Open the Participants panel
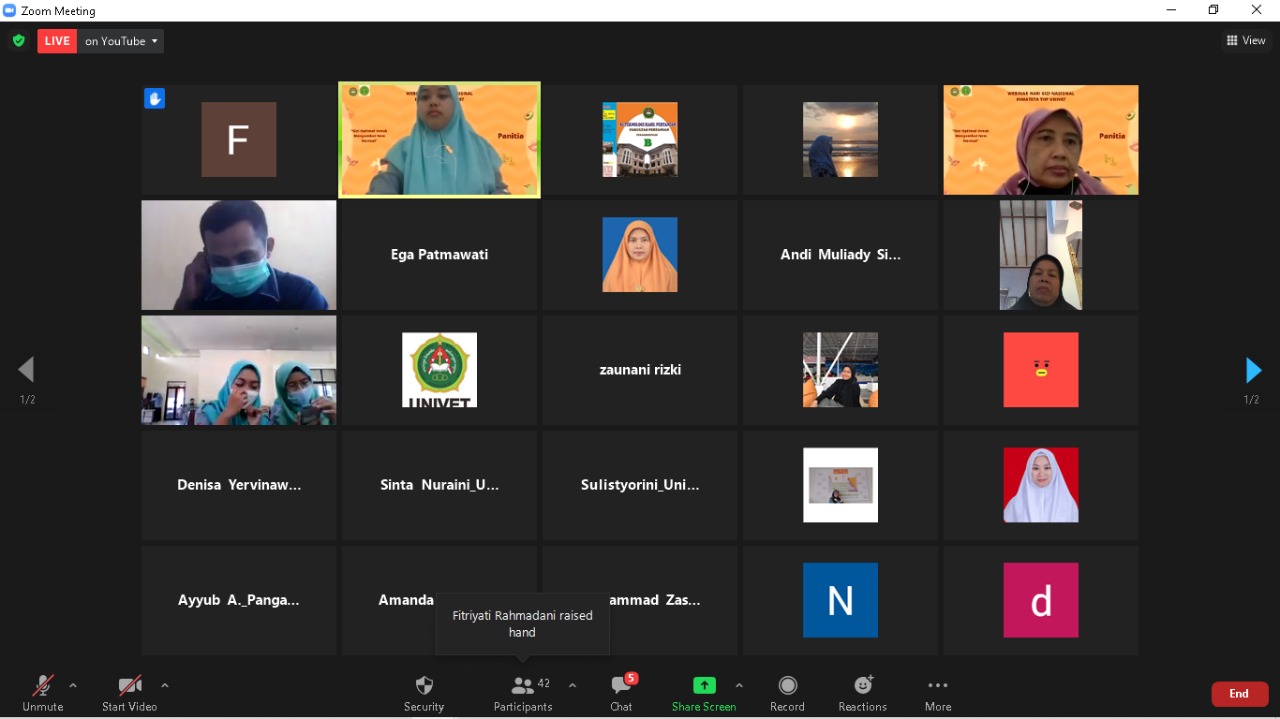Image resolution: width=1280 pixels, height=719 pixels. tap(522, 693)
